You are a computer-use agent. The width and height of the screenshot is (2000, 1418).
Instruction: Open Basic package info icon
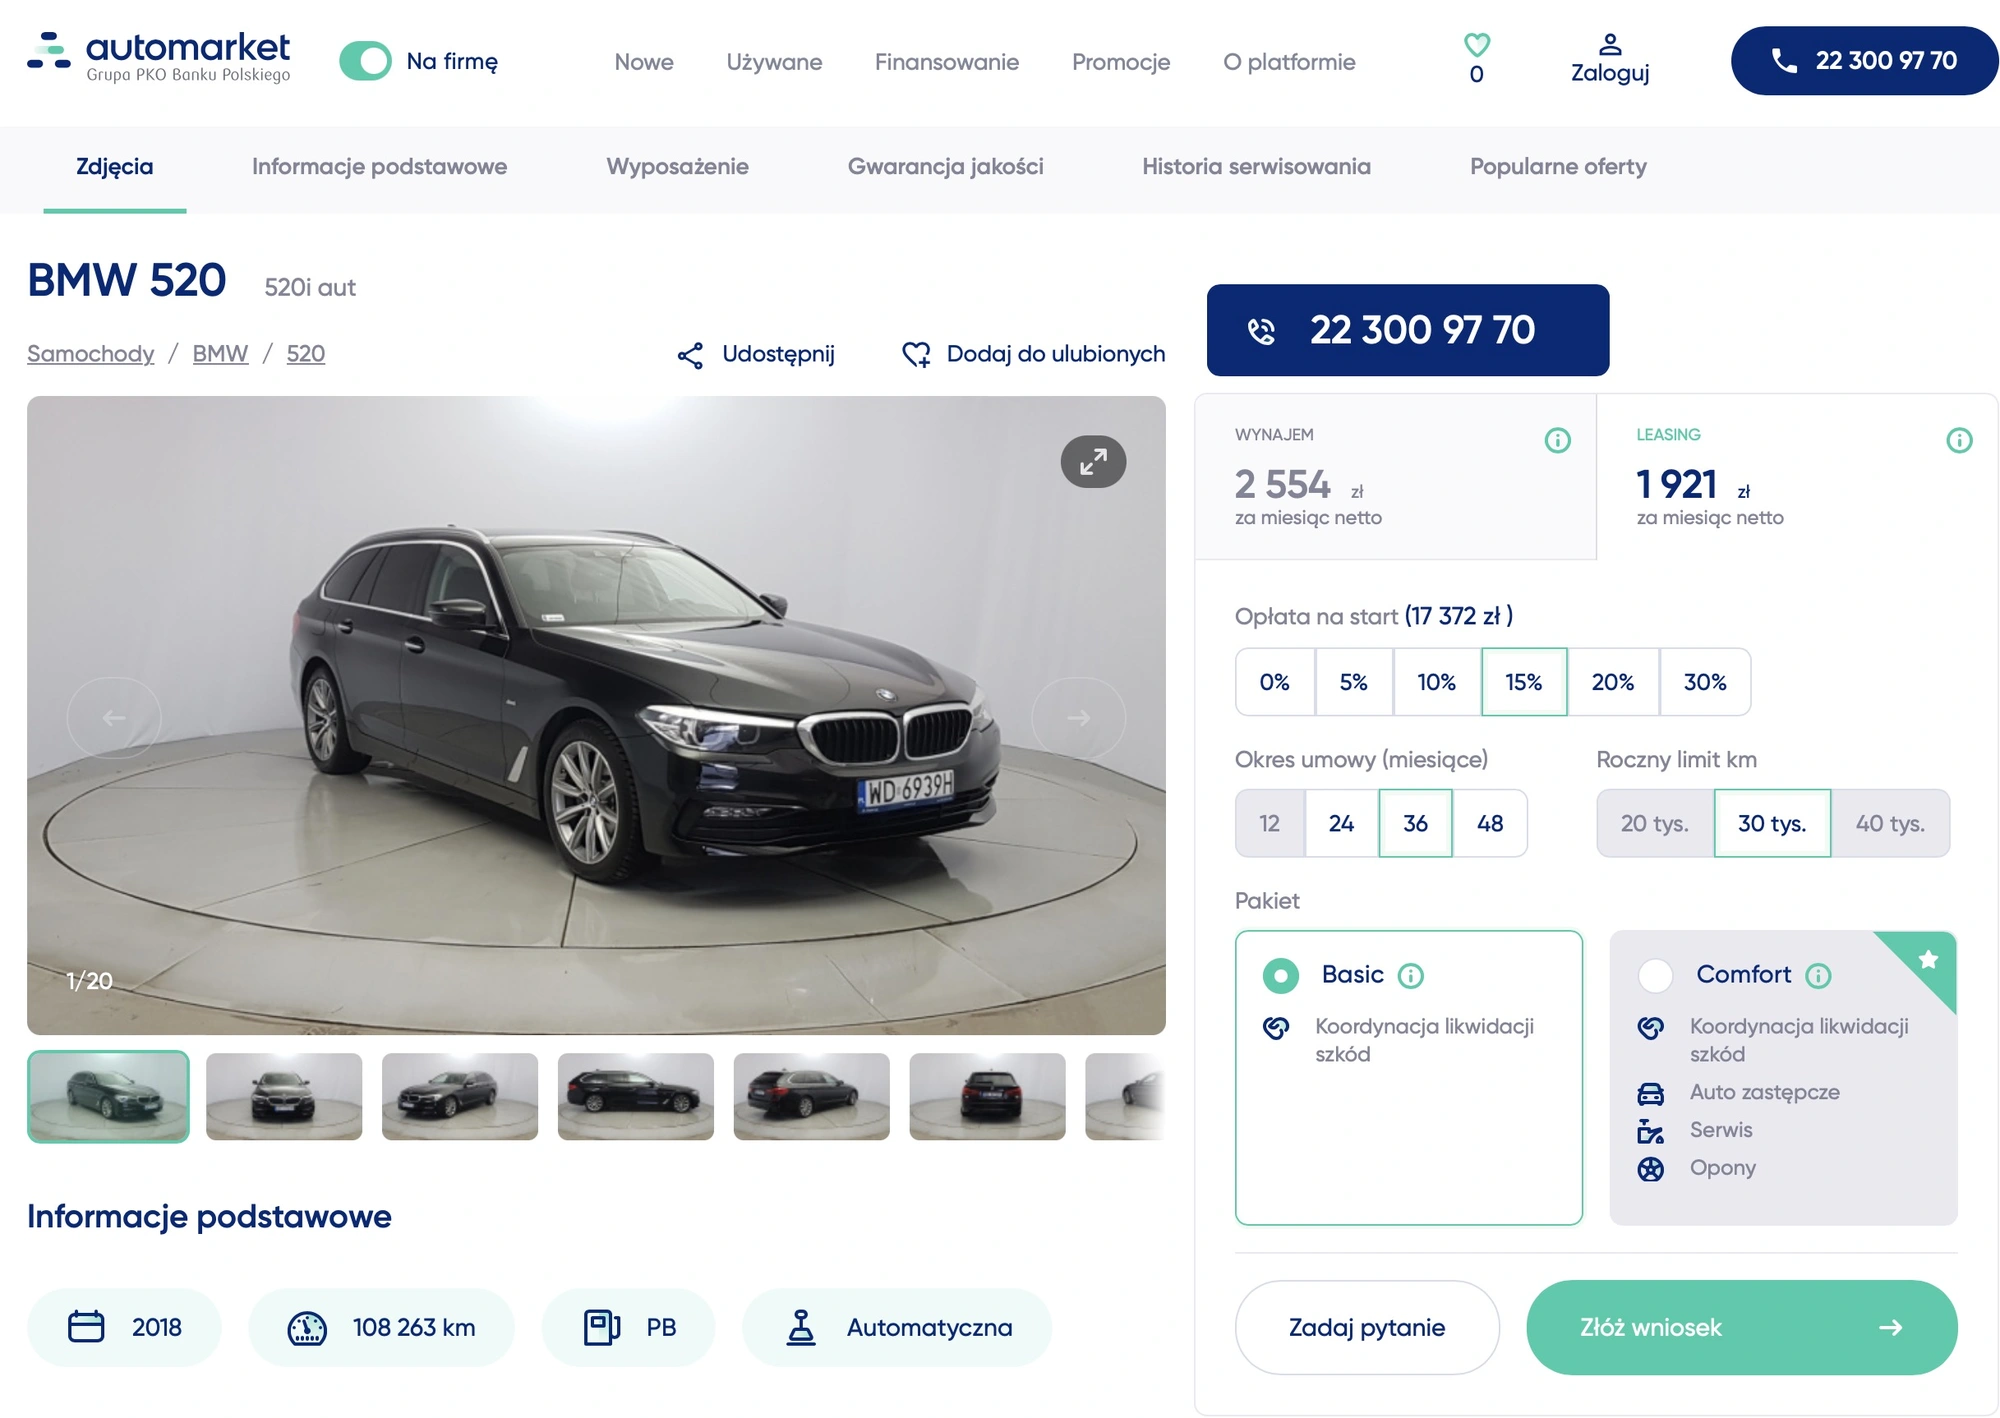coord(1411,975)
